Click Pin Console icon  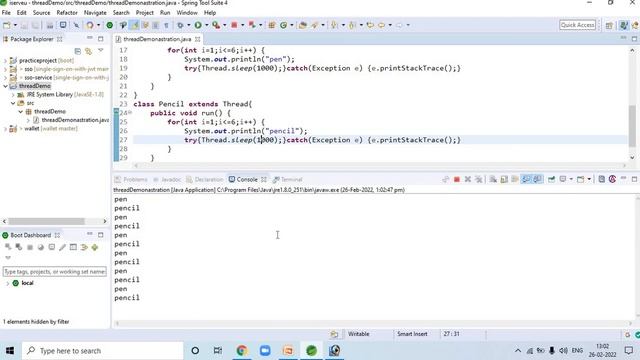point(551,180)
